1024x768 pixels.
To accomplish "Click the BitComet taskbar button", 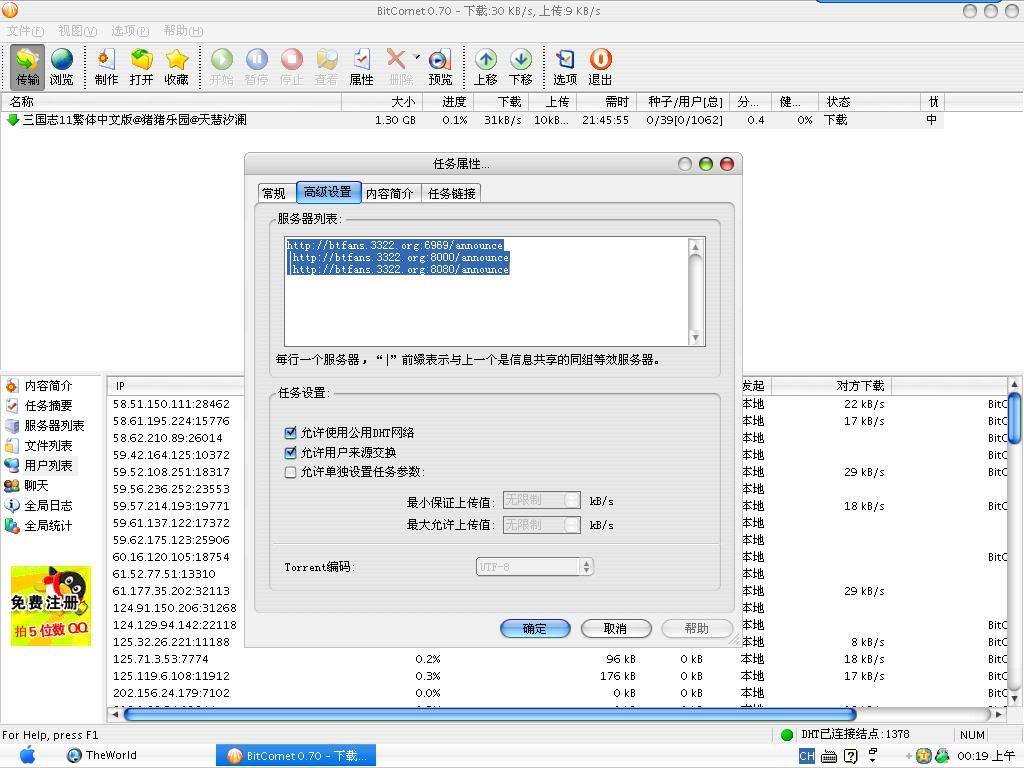I will 296,756.
